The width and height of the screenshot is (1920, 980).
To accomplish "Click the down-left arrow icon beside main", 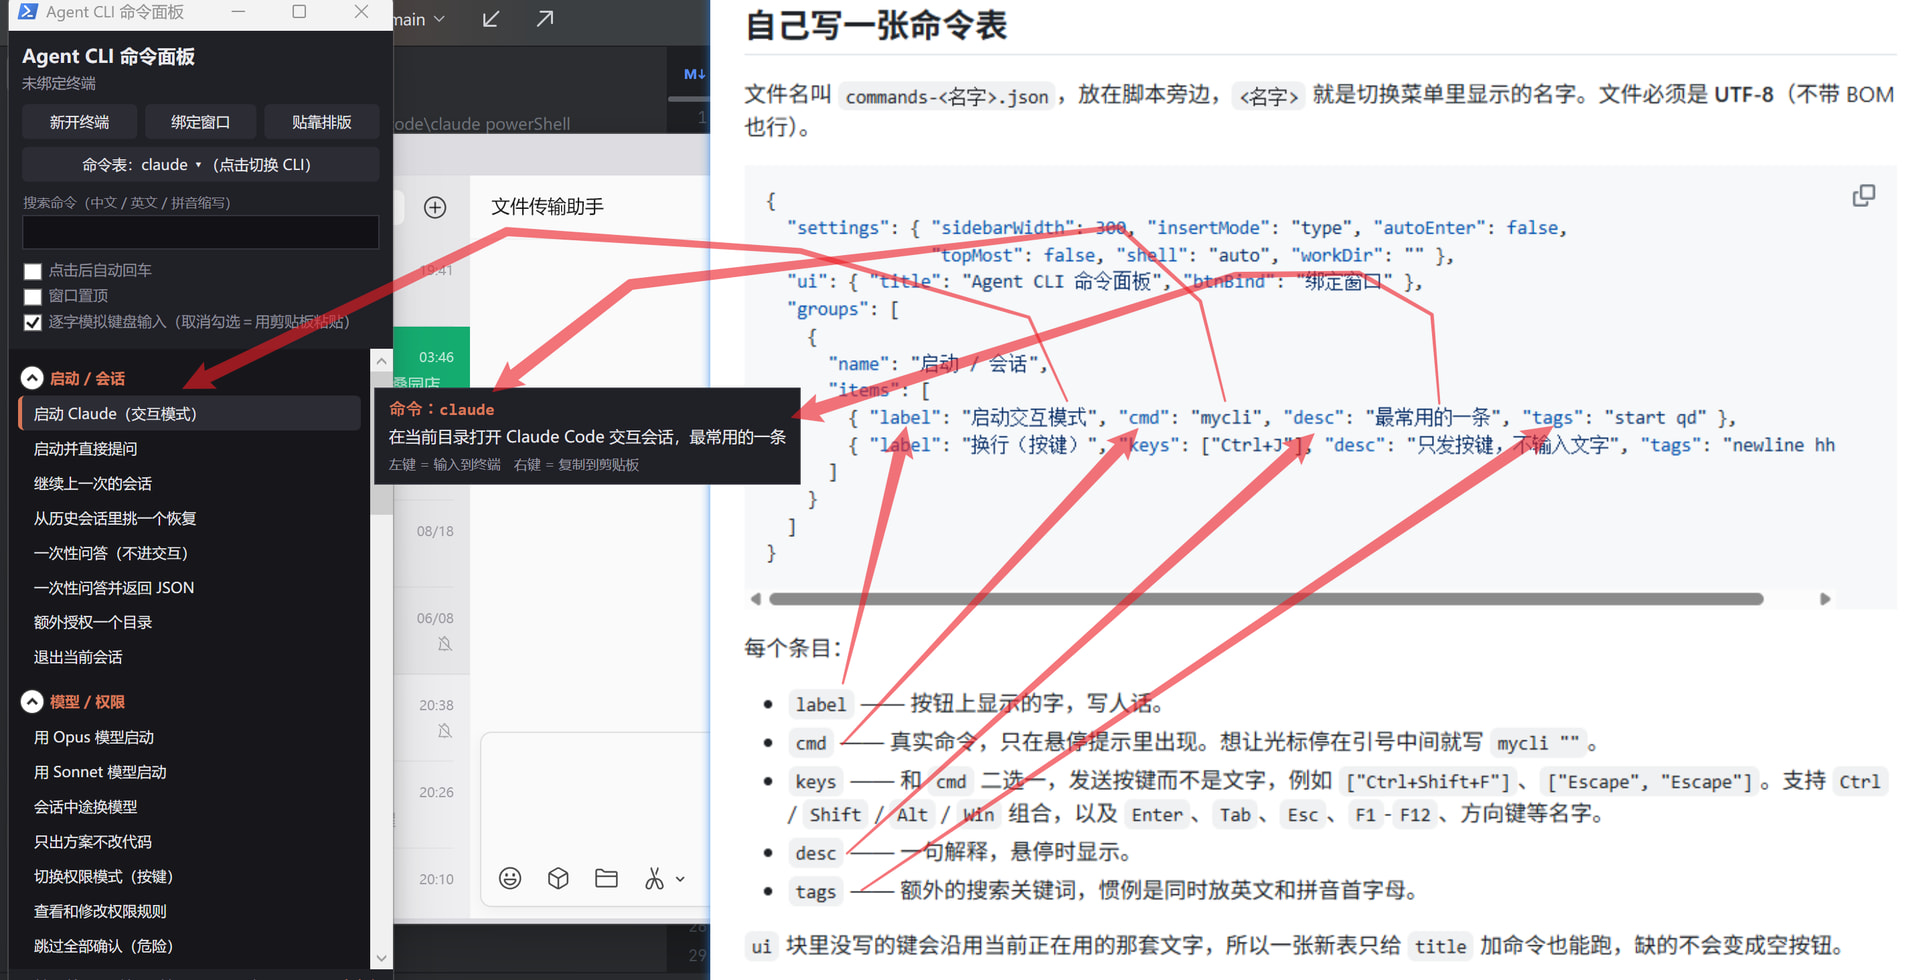I will click(x=491, y=19).
